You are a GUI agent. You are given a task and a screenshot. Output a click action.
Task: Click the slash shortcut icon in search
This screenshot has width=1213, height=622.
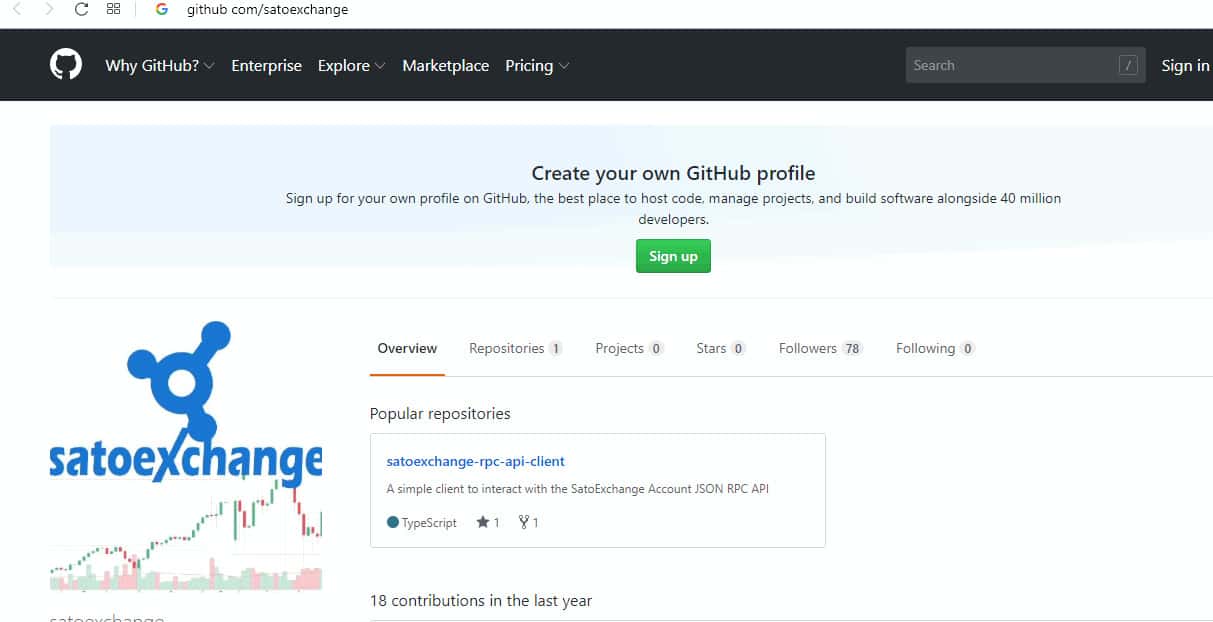pos(1128,66)
